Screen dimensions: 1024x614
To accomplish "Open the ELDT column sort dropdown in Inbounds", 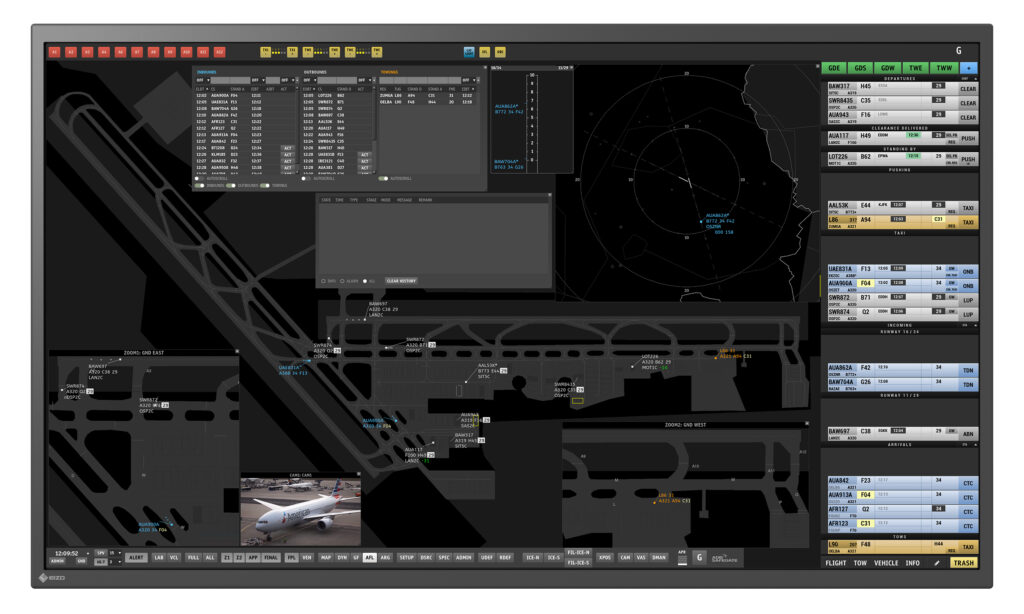I will pyautogui.click(x=200, y=89).
